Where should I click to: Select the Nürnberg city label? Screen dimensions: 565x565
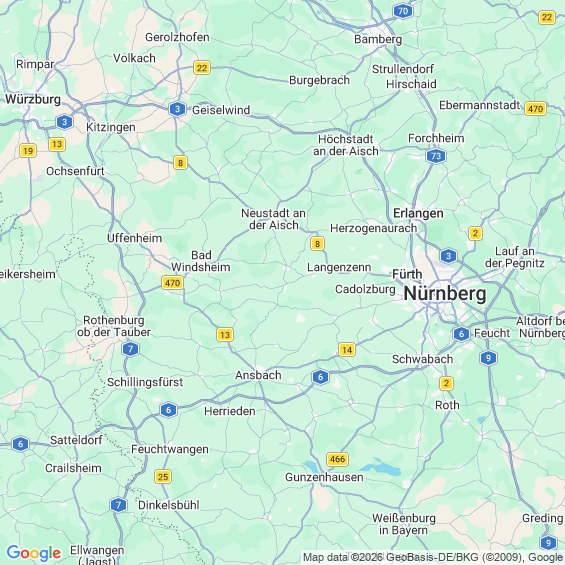[x=445, y=294]
